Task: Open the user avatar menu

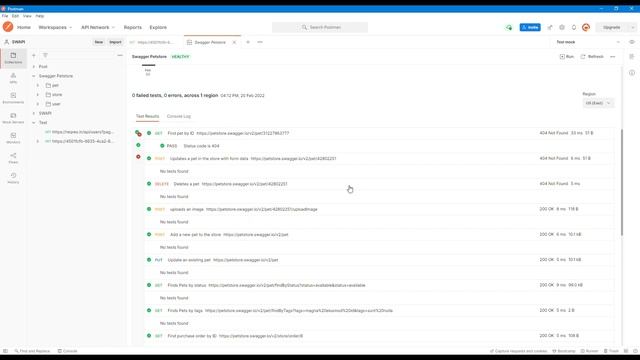Action: pos(586,27)
